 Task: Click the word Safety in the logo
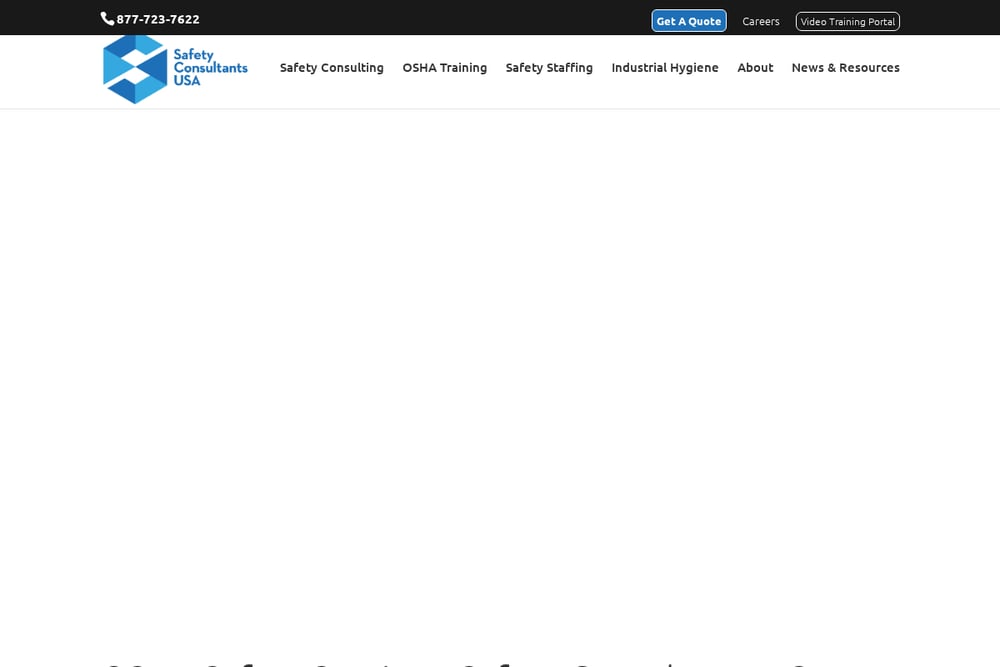coord(193,55)
